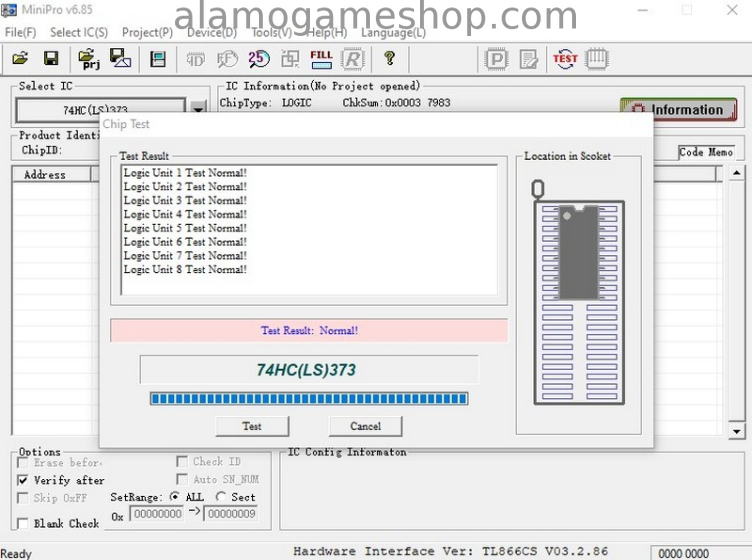752x560 pixels.
Task: Select the Sect range radio button
Action: [220, 497]
